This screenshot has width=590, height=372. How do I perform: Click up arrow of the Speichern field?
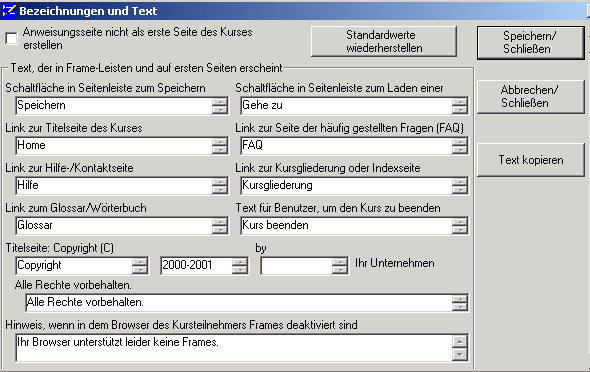(x=220, y=102)
